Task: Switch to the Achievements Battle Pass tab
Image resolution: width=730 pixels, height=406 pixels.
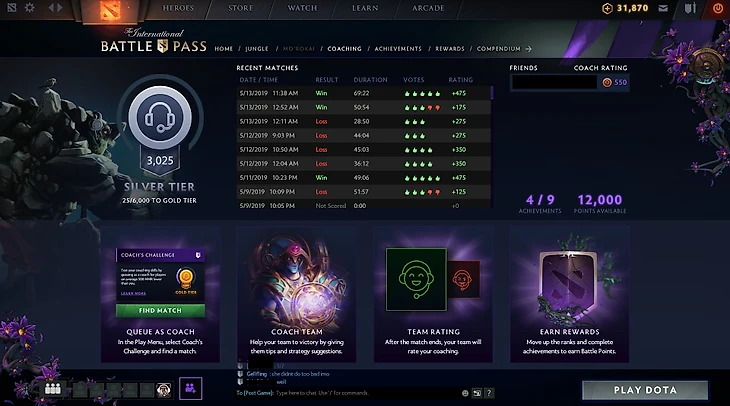Action: coord(398,48)
